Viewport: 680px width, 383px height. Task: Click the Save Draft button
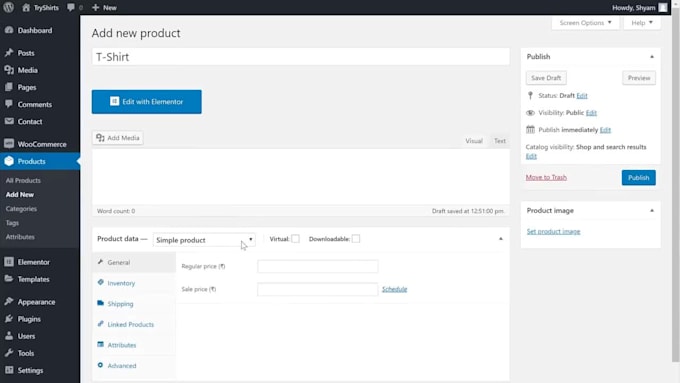(x=546, y=78)
